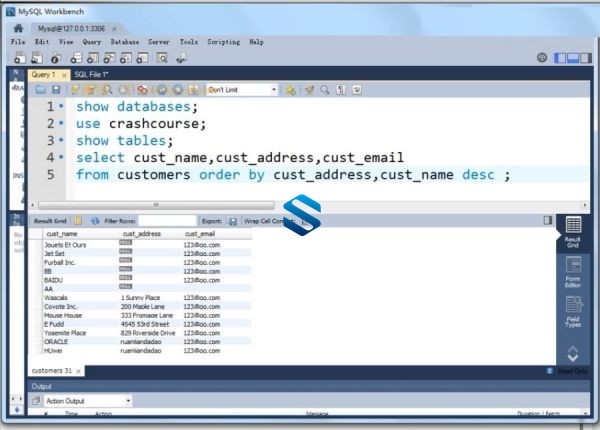Commit the transaction icon
The width and height of the screenshot is (600, 430).
coord(162,90)
